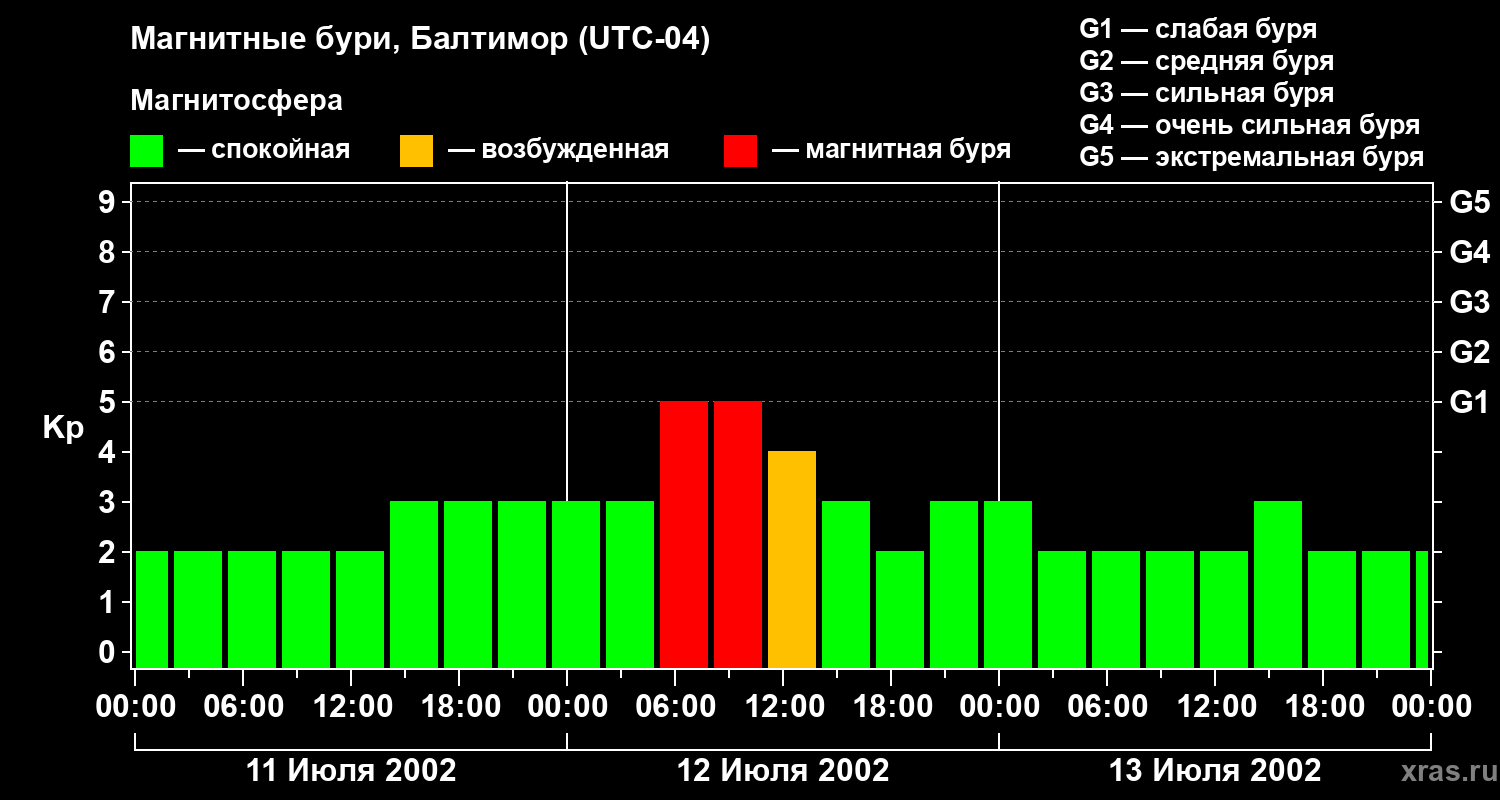Click the green 'спокойная' legend swatch
Image resolution: width=1500 pixels, height=800 pixels.
146,151
